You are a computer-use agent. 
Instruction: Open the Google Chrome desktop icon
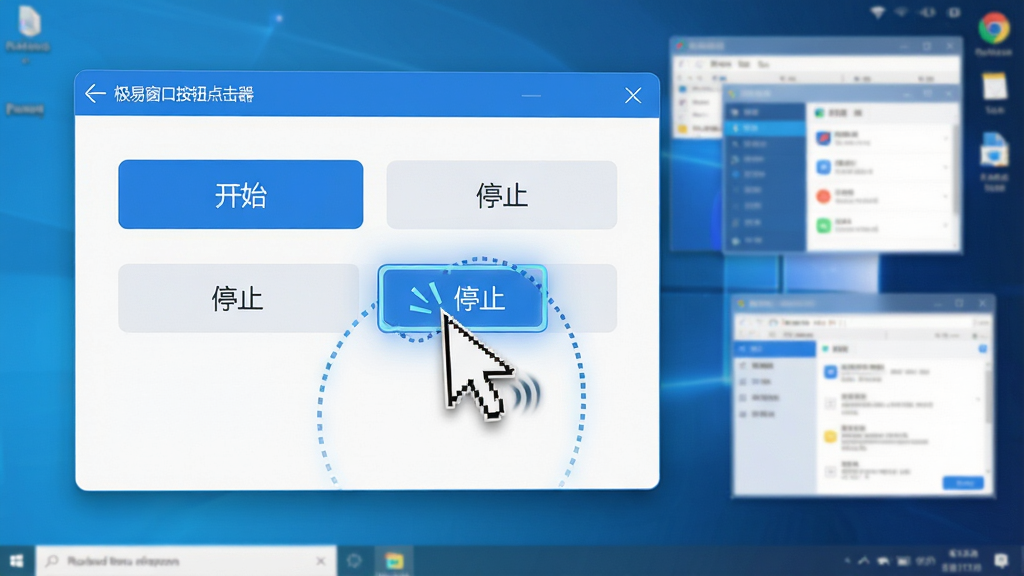click(994, 29)
